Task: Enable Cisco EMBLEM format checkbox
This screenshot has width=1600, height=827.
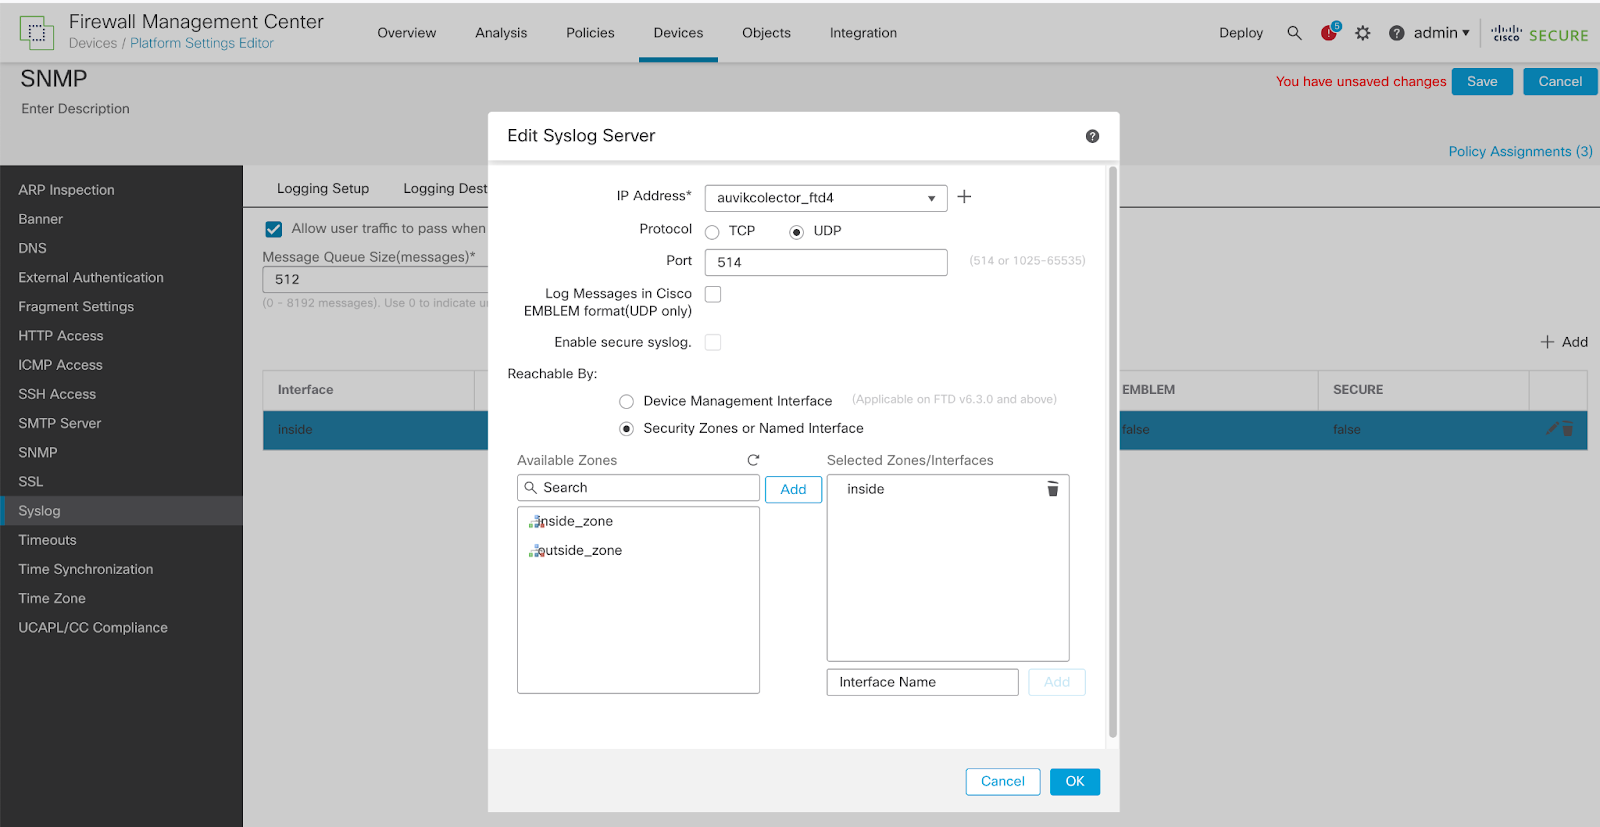Action: 713,294
